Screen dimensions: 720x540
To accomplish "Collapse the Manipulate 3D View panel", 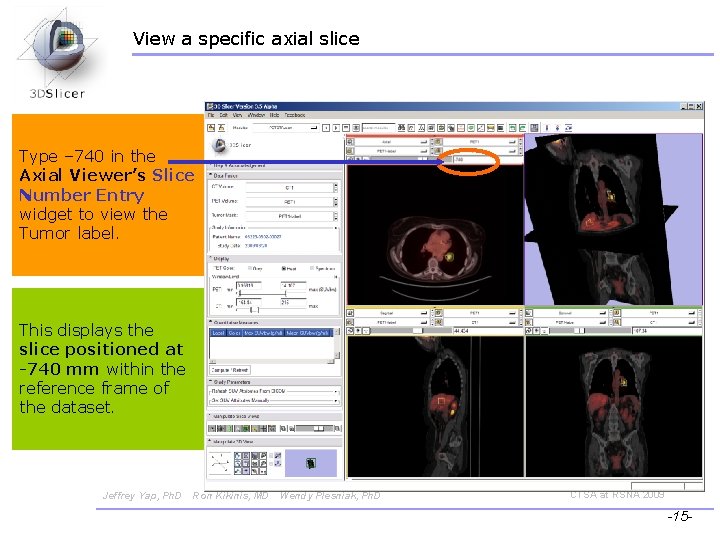I will click(x=211, y=442).
